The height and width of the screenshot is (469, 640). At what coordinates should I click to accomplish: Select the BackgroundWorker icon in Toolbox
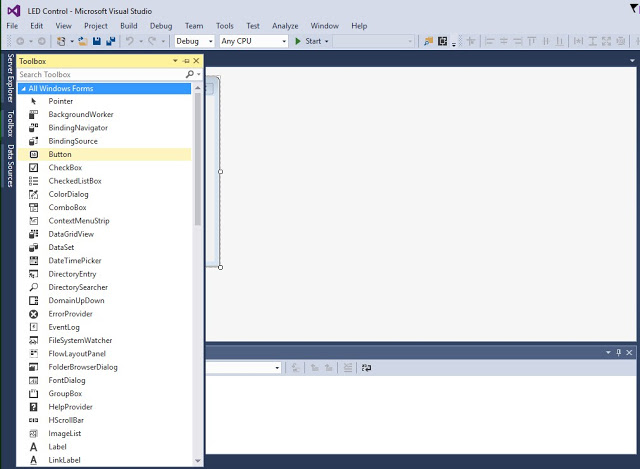coord(34,115)
